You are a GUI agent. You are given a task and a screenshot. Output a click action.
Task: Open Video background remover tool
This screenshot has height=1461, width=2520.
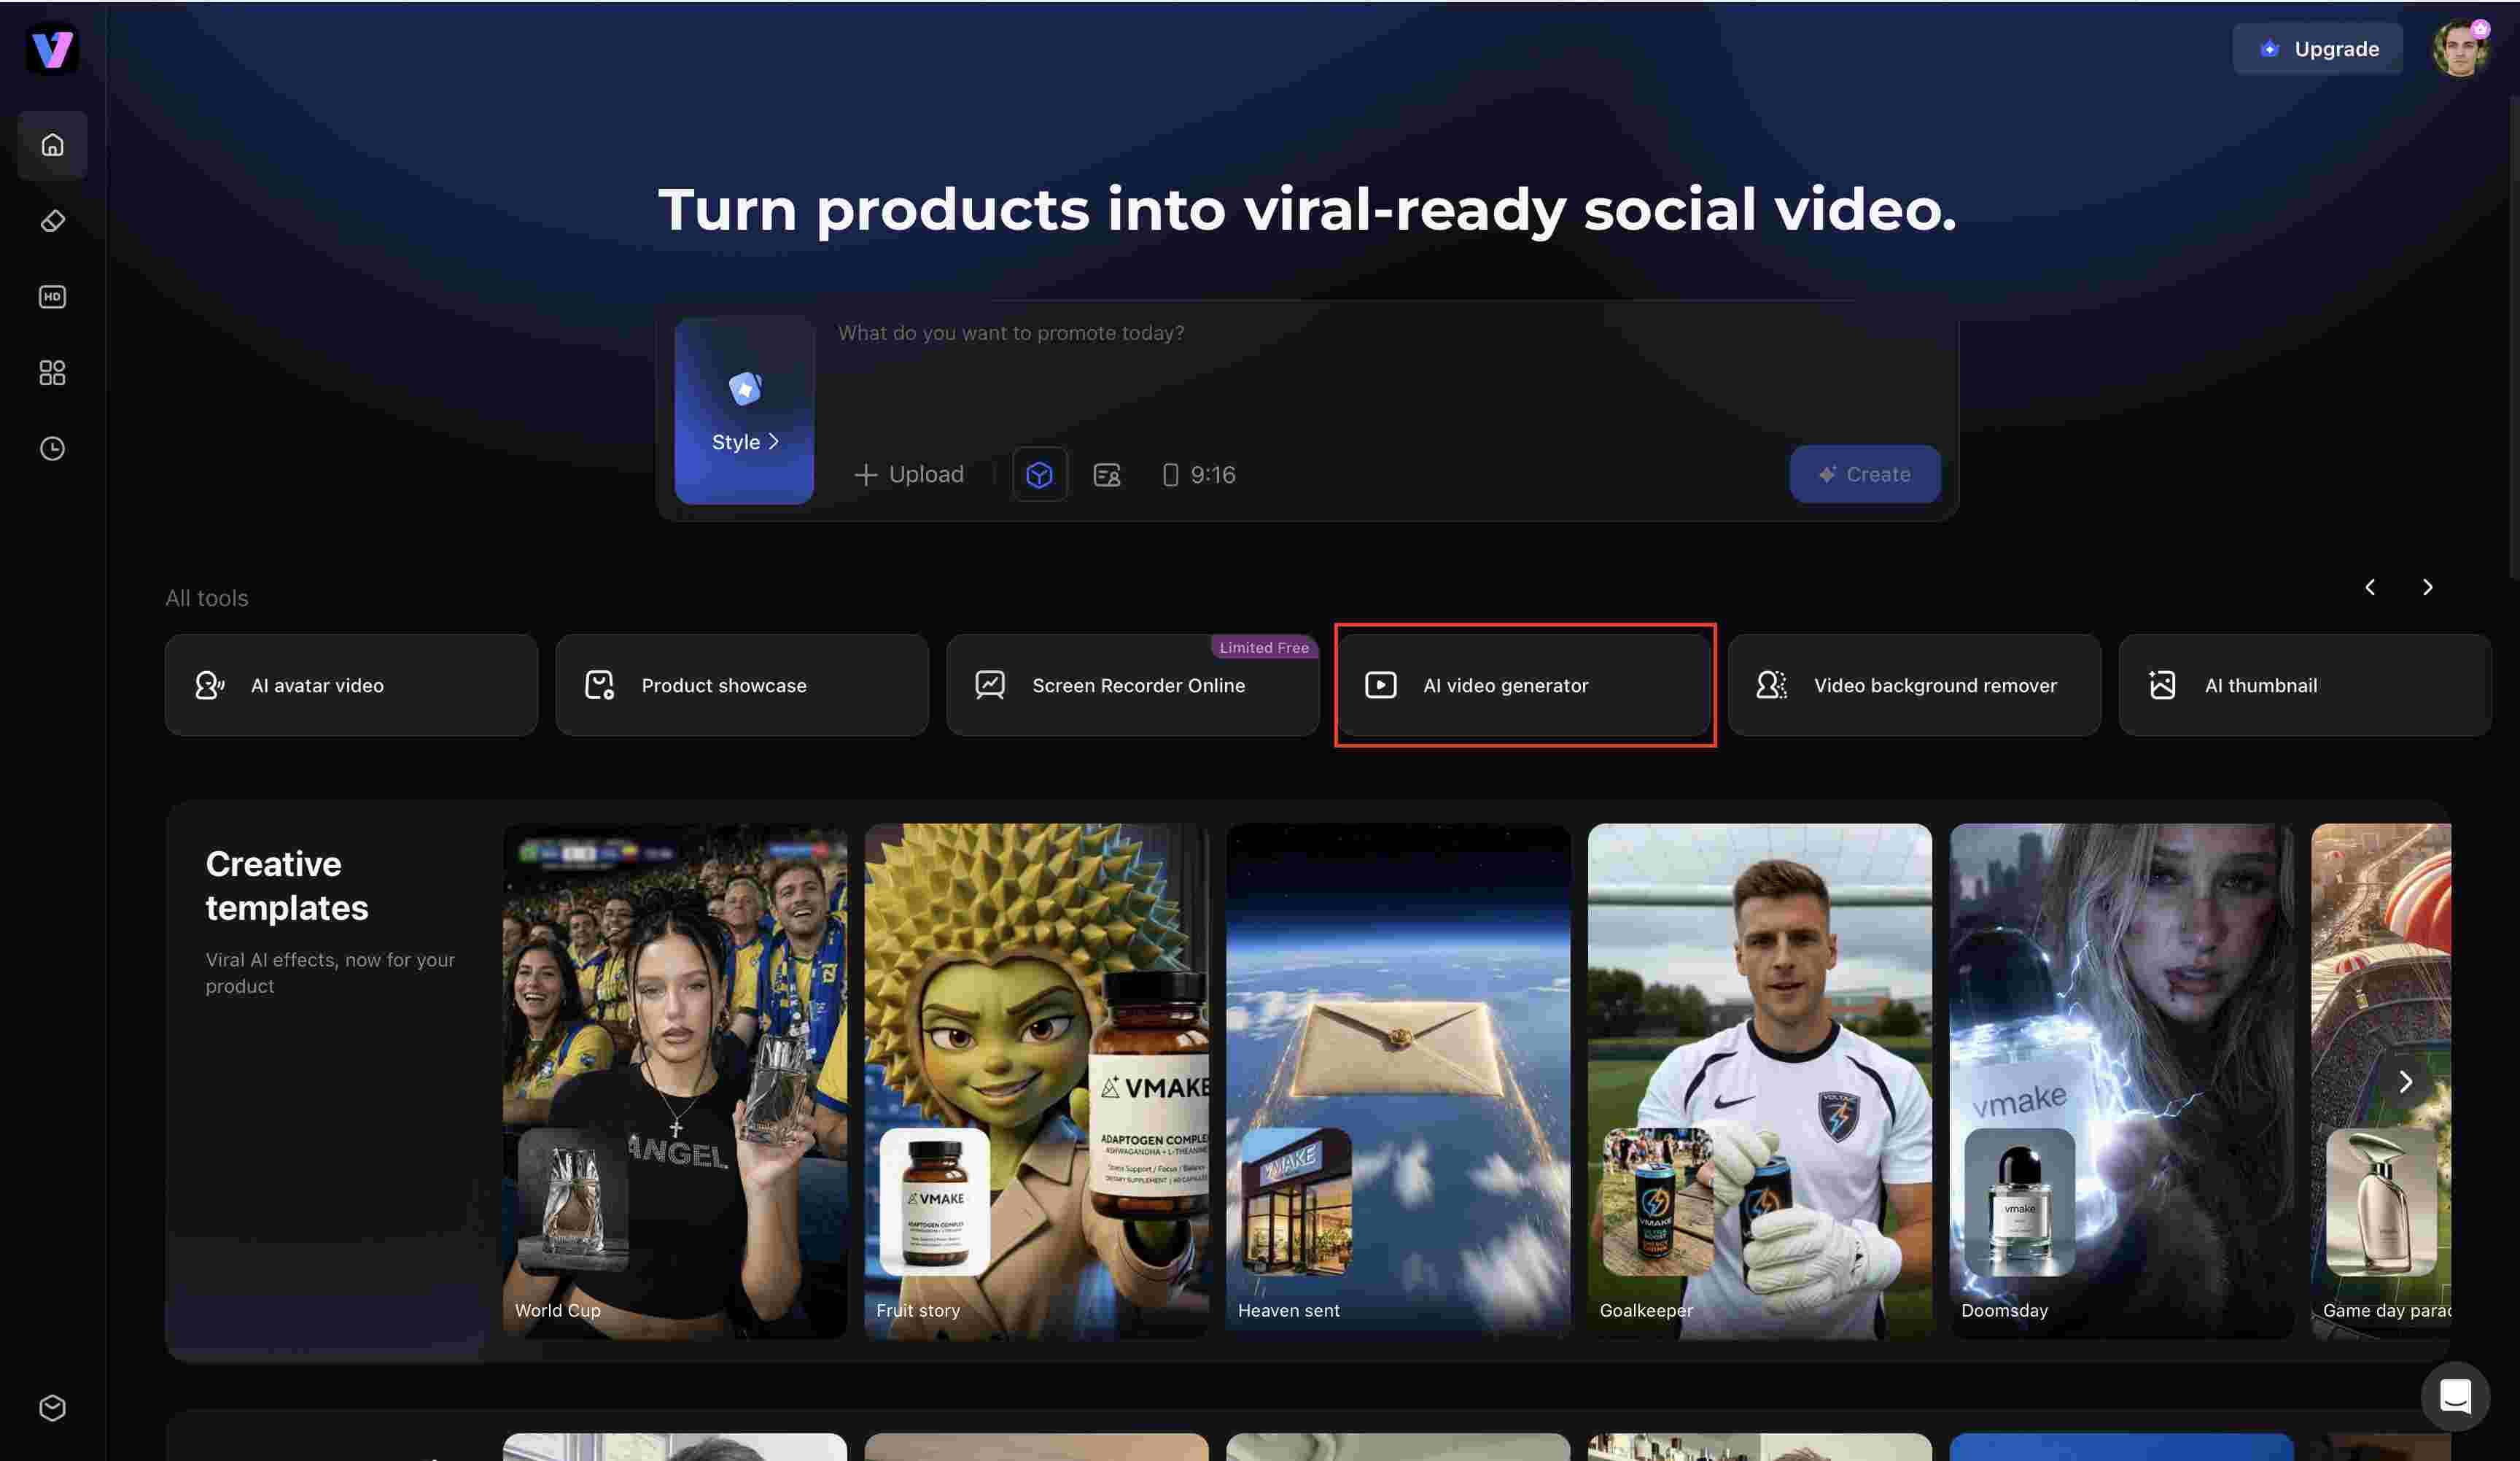(x=1914, y=685)
